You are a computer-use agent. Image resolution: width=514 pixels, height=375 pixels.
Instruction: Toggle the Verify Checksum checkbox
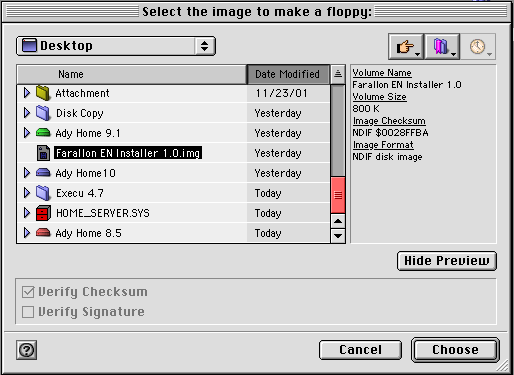28,292
